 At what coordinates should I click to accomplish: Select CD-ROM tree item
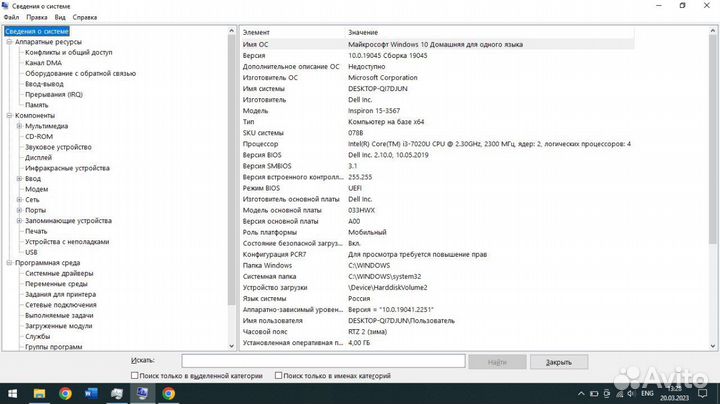click(39, 136)
